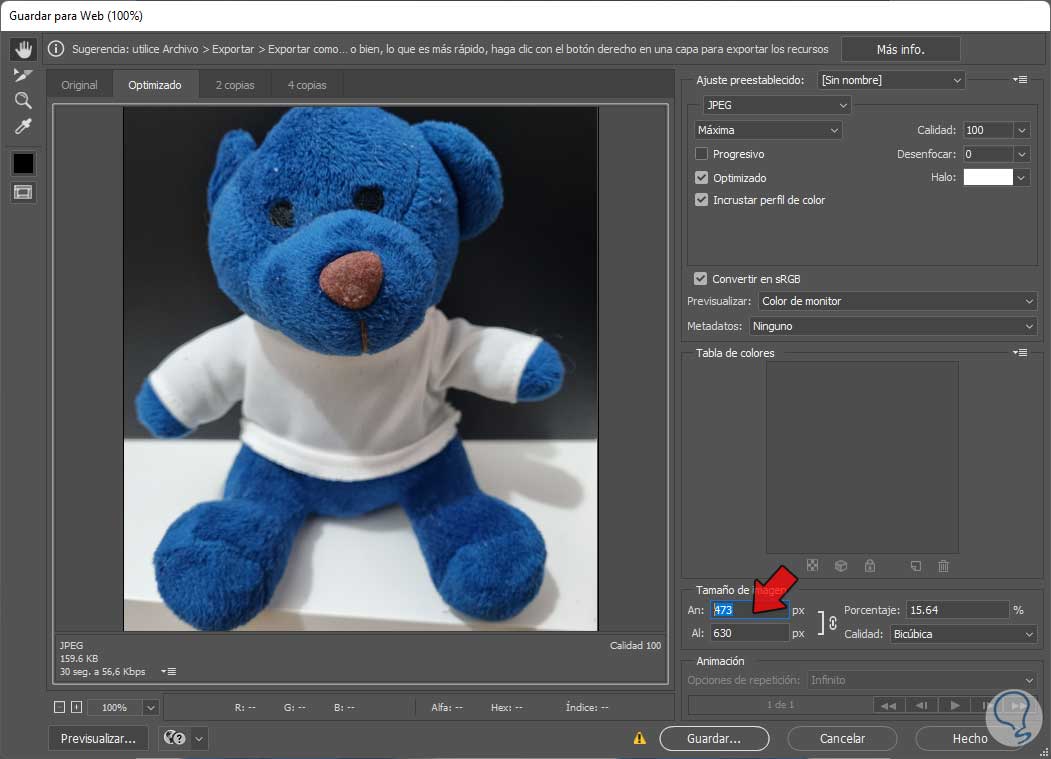Toggle slices visibility icon

coord(23,192)
